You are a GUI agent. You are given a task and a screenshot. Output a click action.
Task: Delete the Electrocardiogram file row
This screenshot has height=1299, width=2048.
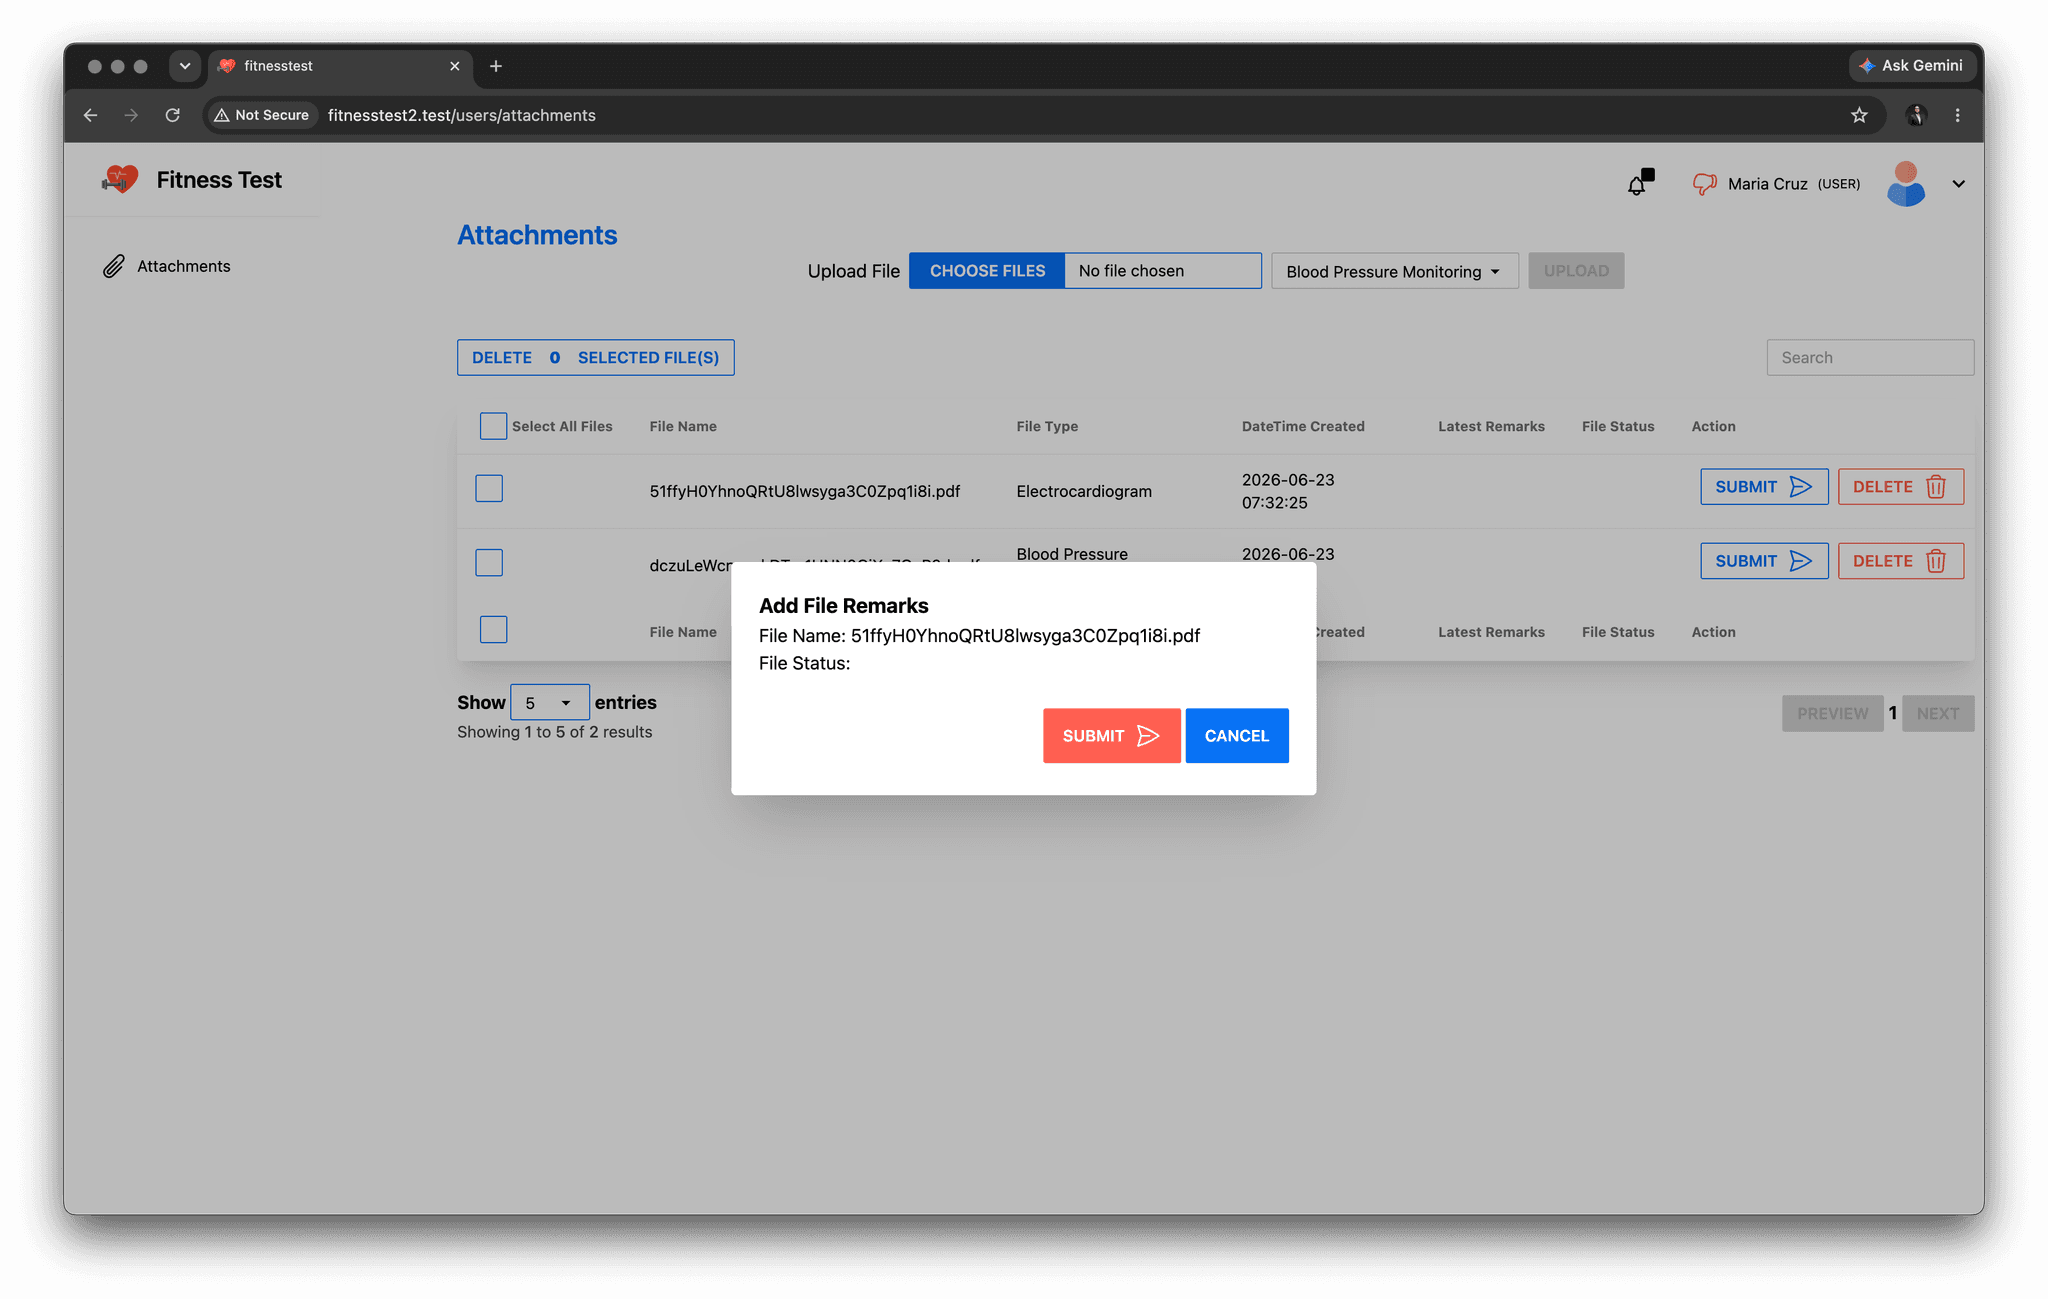pos(1900,487)
